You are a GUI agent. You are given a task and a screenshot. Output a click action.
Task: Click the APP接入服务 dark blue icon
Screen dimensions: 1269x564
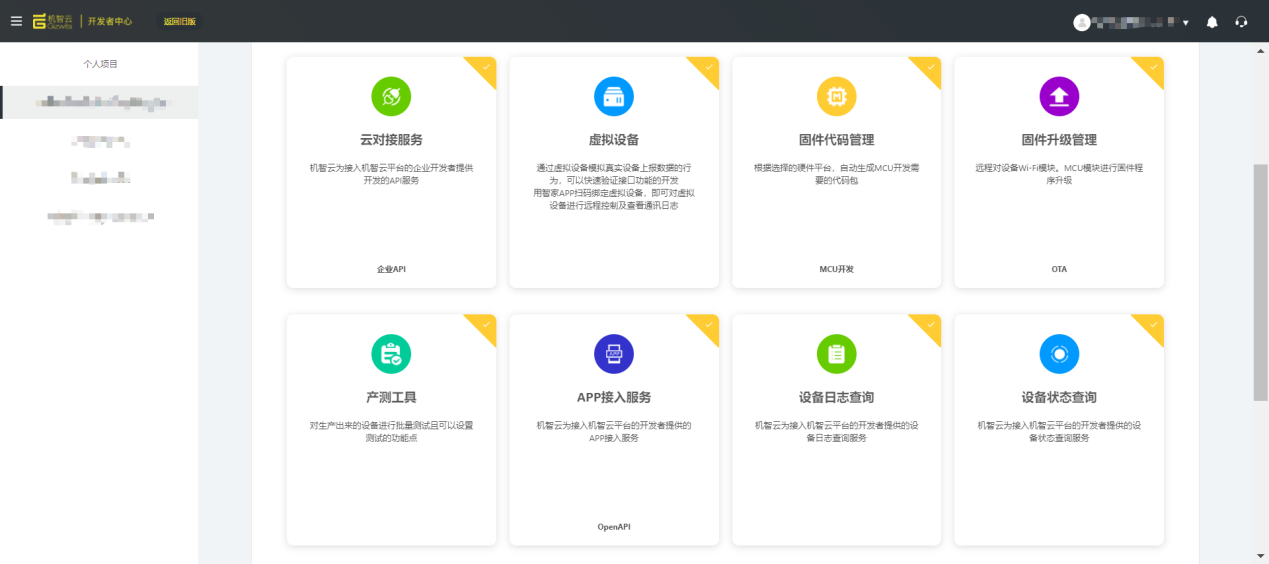click(613, 354)
